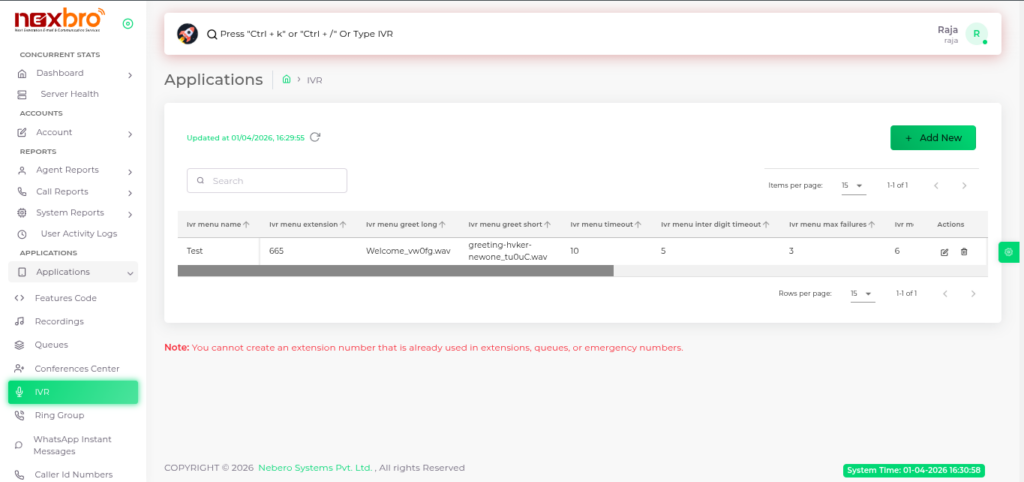1024x482 pixels.
Task: Toggle the sidebar collapse circle icon
Action: 127,23
